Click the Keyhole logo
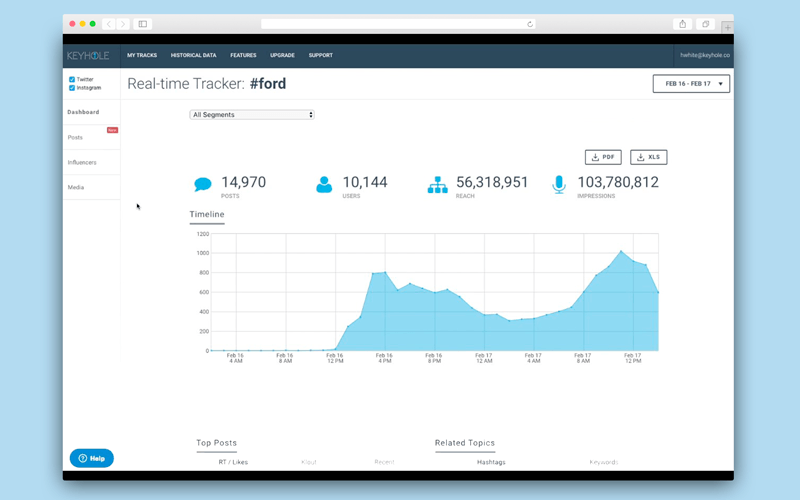 [x=88, y=56]
